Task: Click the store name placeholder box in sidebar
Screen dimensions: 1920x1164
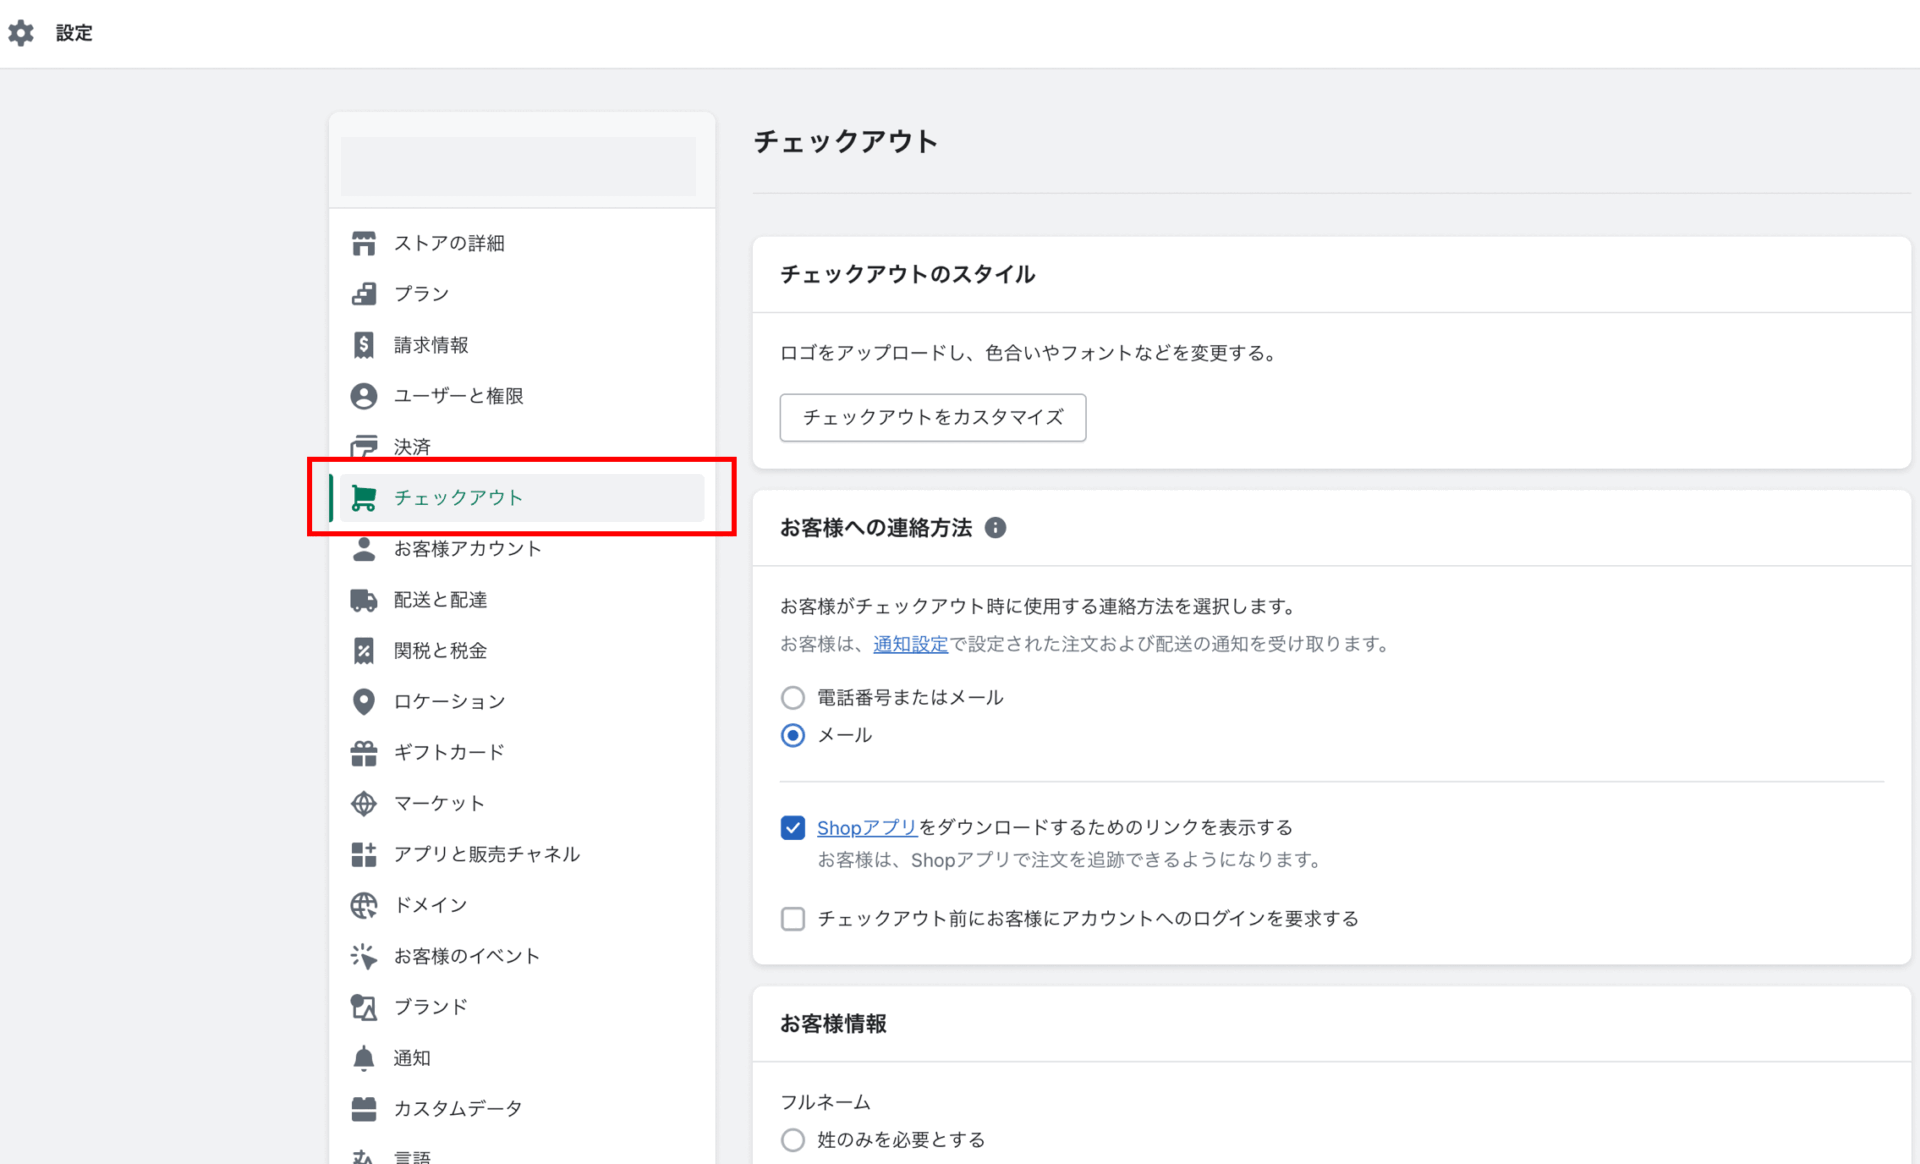Action: click(518, 166)
